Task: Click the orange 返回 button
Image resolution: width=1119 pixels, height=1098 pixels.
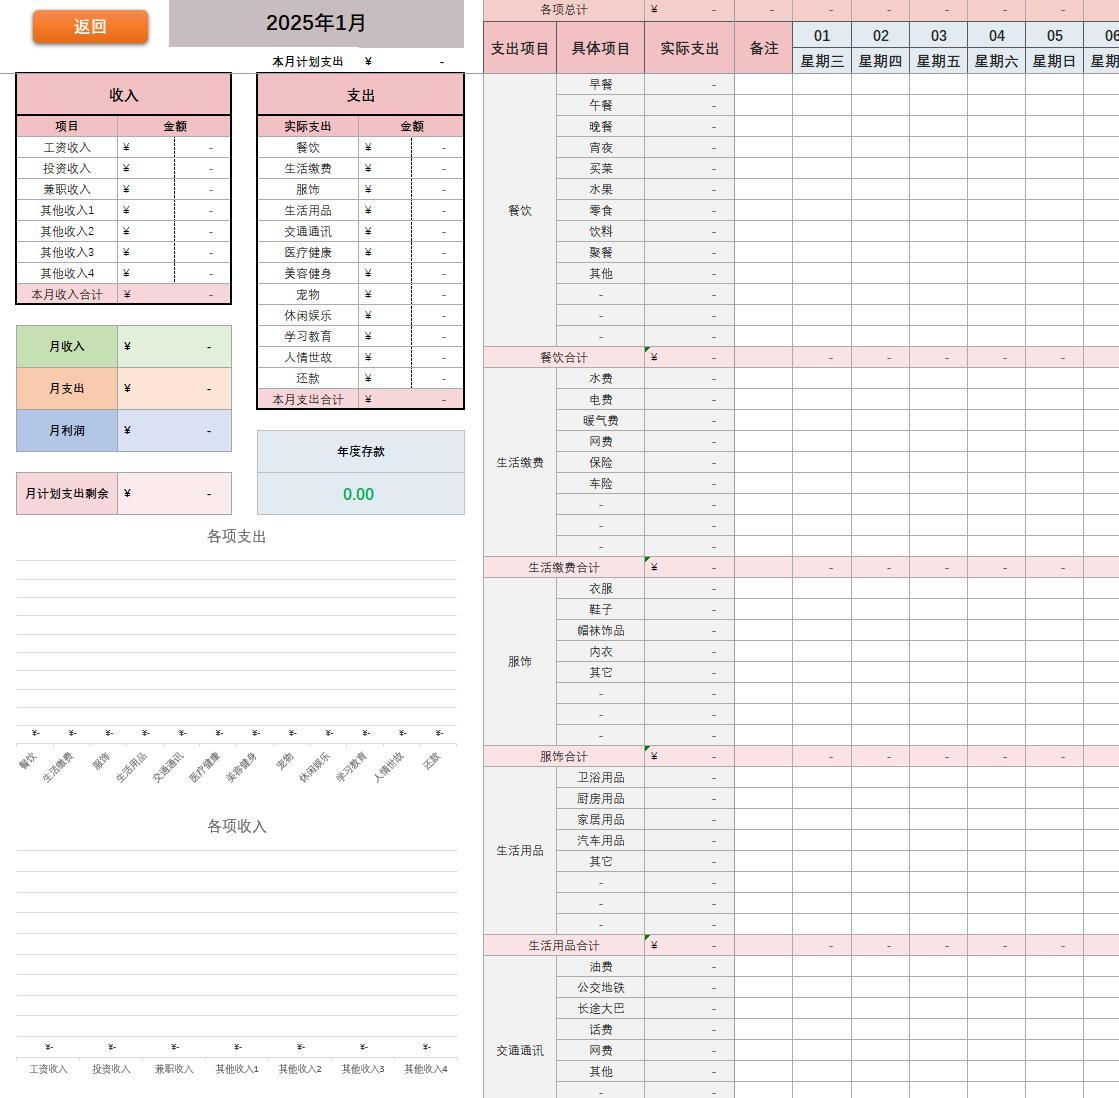Action: pyautogui.click(x=90, y=27)
